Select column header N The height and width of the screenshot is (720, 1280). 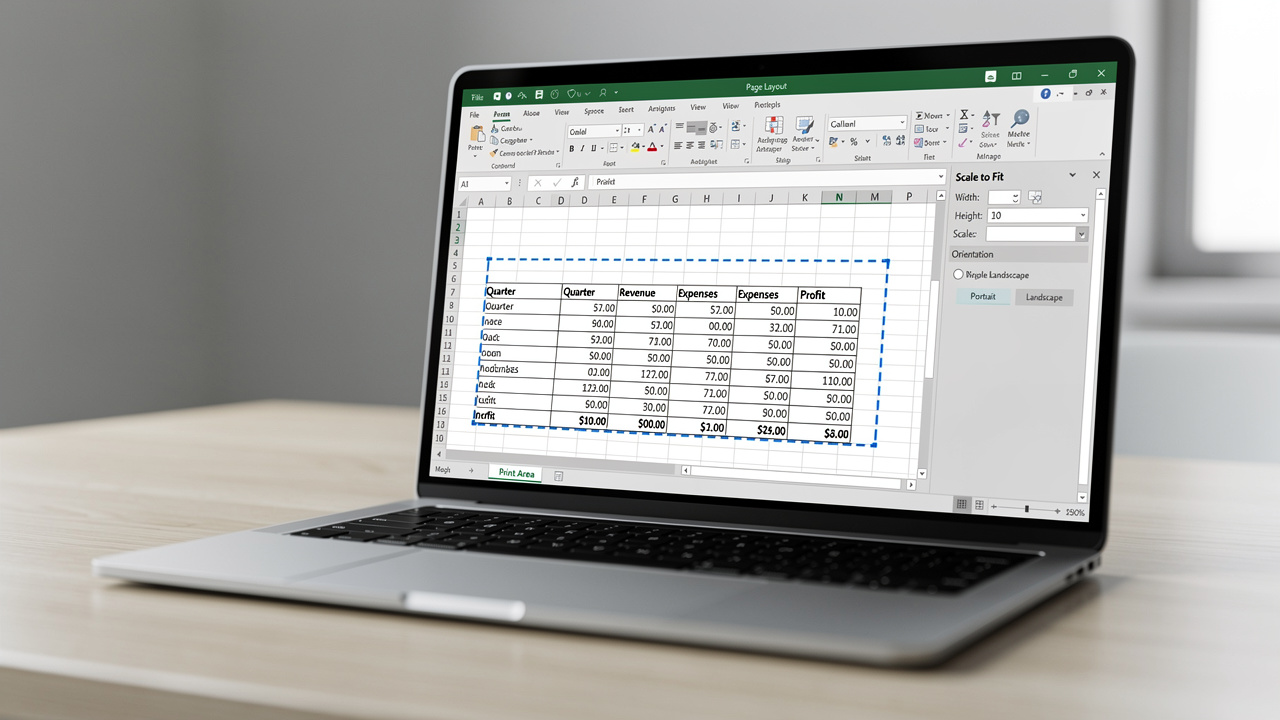(x=838, y=197)
